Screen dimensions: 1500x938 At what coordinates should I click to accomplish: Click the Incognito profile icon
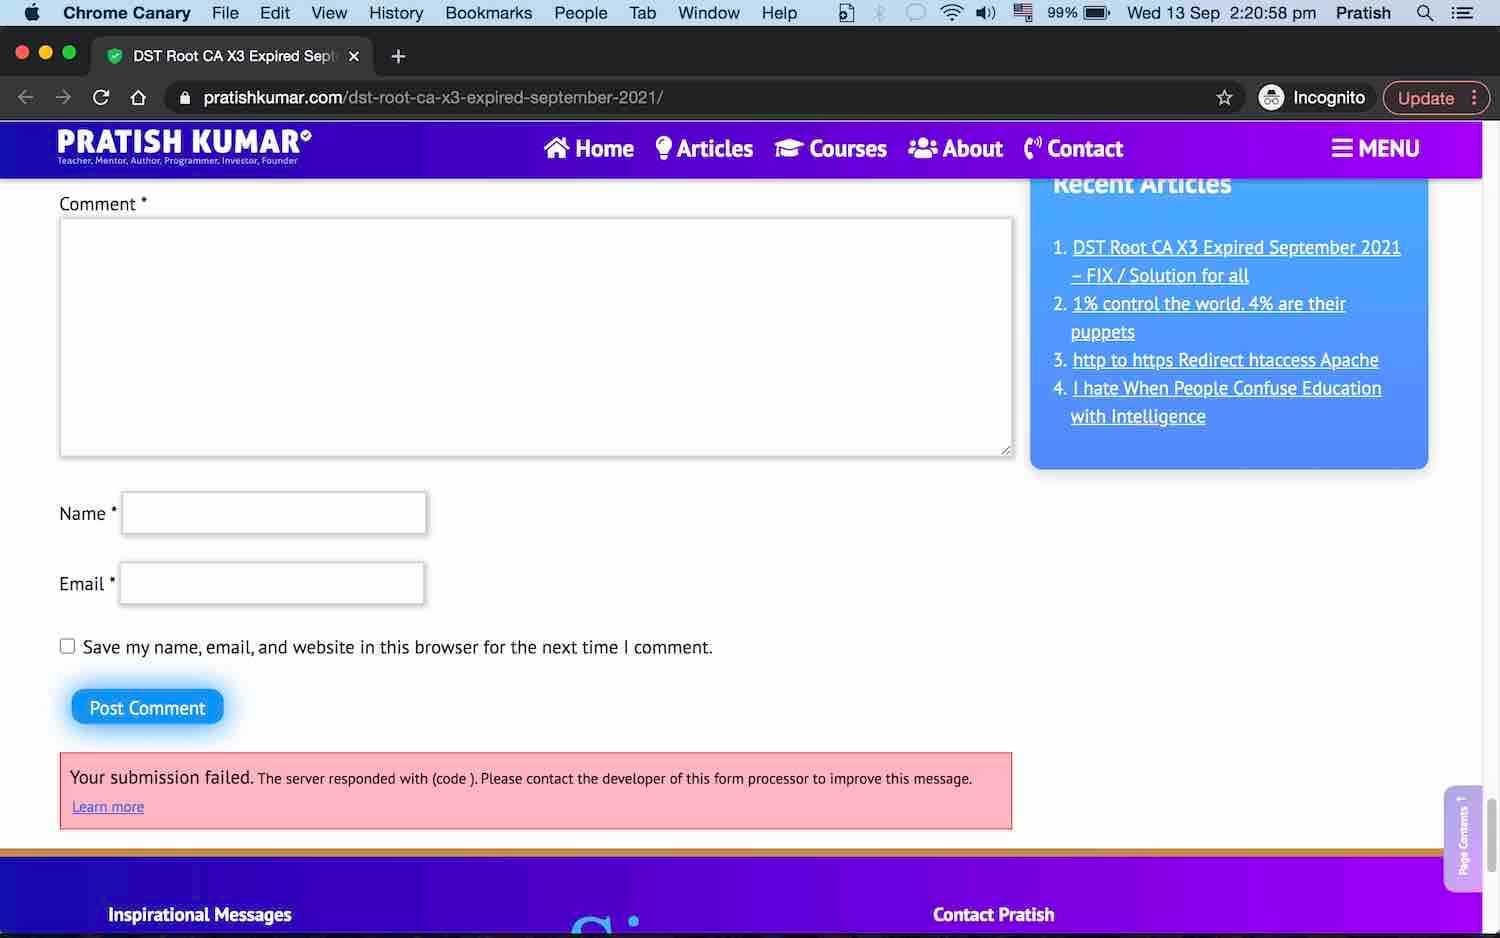click(1271, 97)
